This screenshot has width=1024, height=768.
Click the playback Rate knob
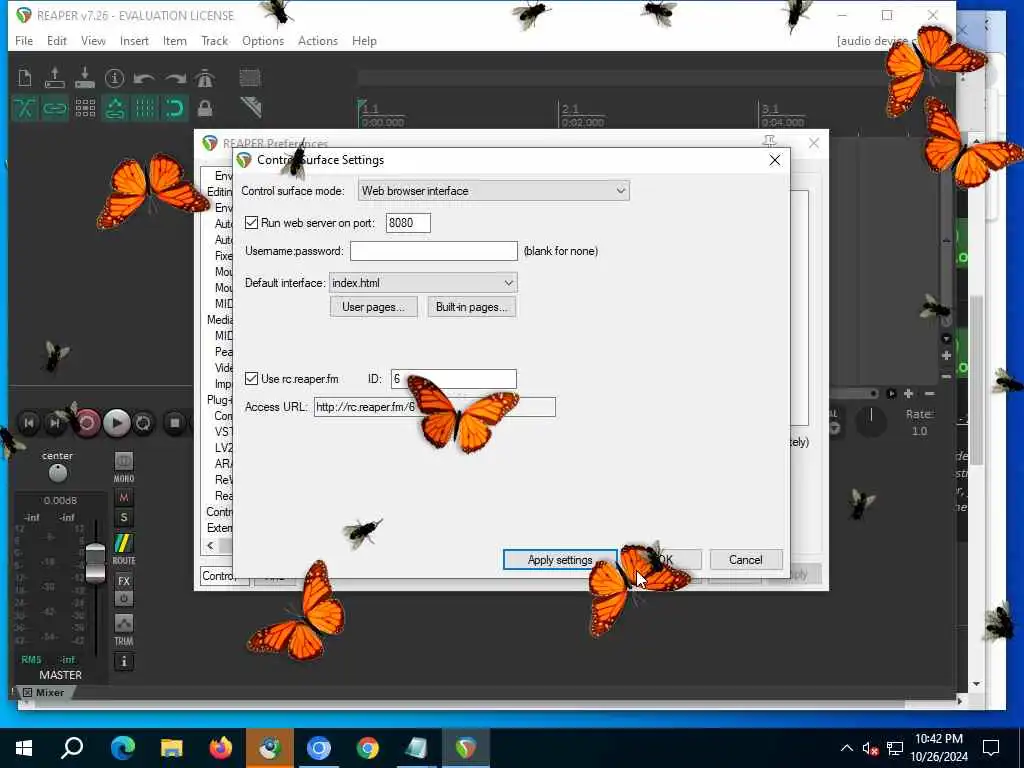871,419
